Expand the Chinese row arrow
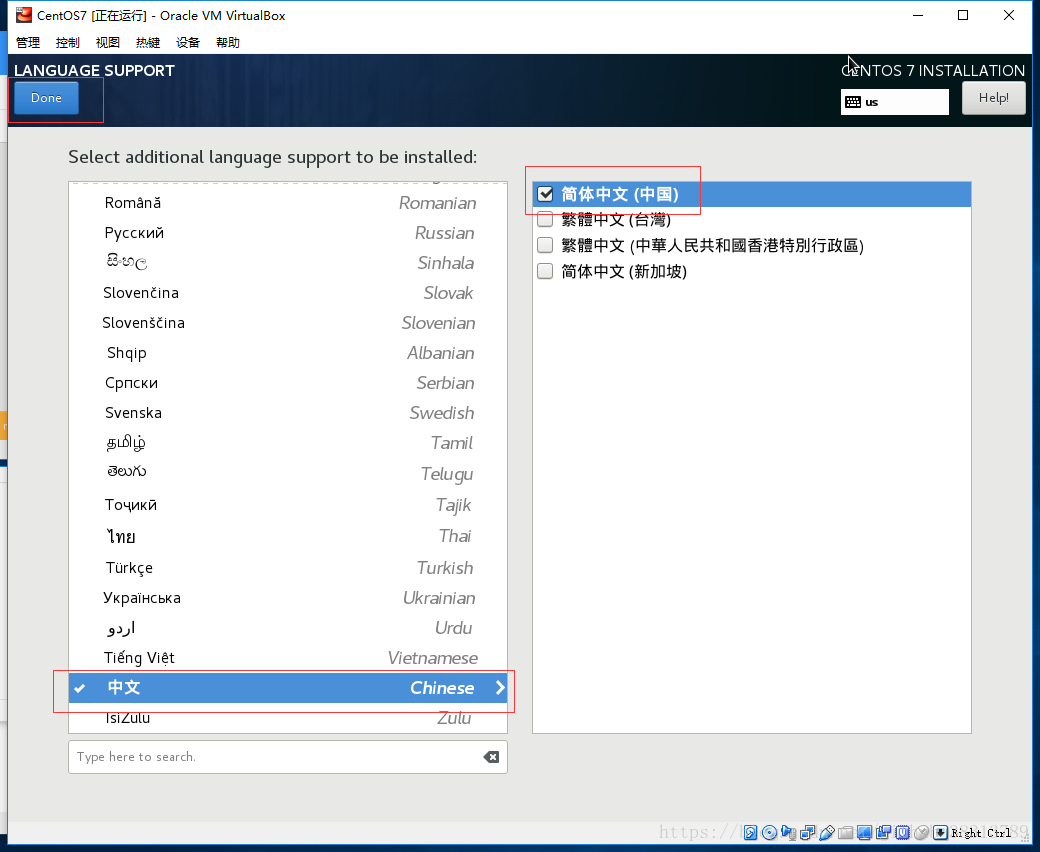This screenshot has height=852, width=1040. coord(500,688)
